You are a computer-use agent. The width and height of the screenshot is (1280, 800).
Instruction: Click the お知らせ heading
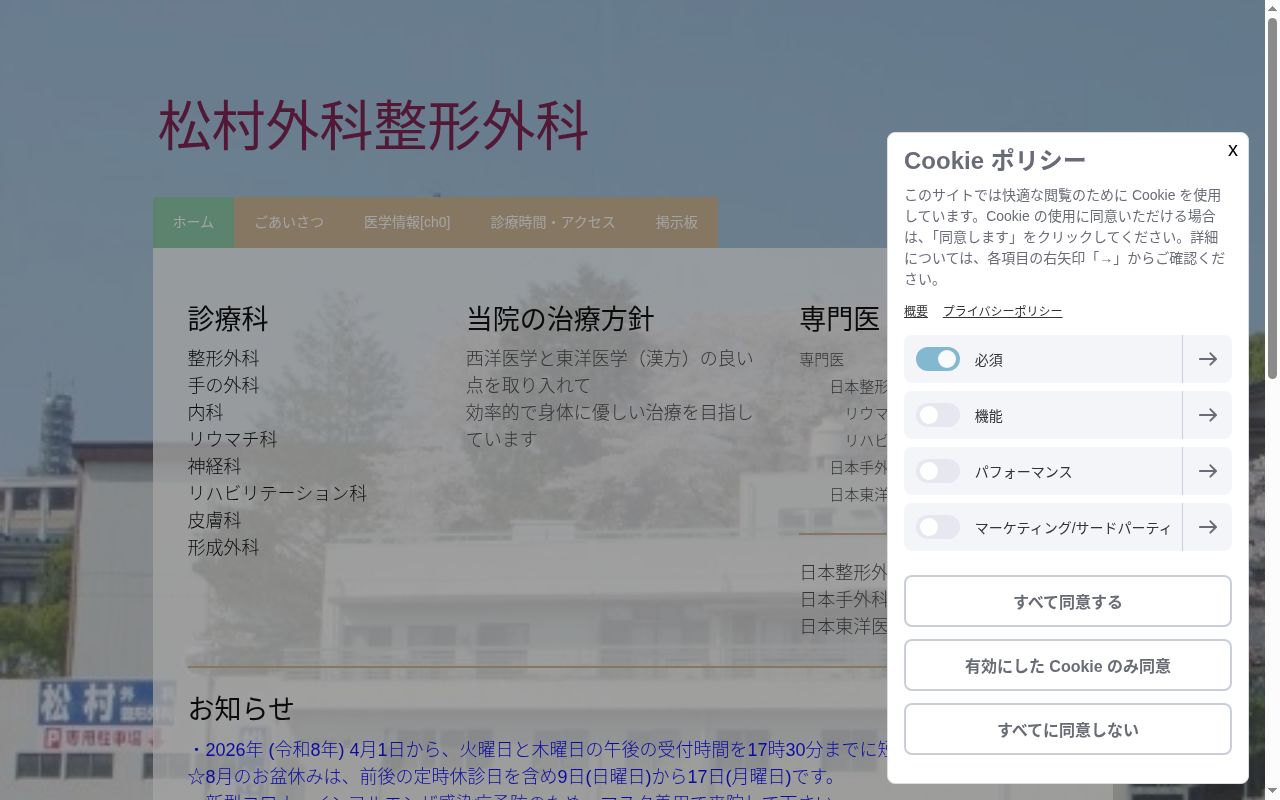pyautogui.click(x=241, y=708)
